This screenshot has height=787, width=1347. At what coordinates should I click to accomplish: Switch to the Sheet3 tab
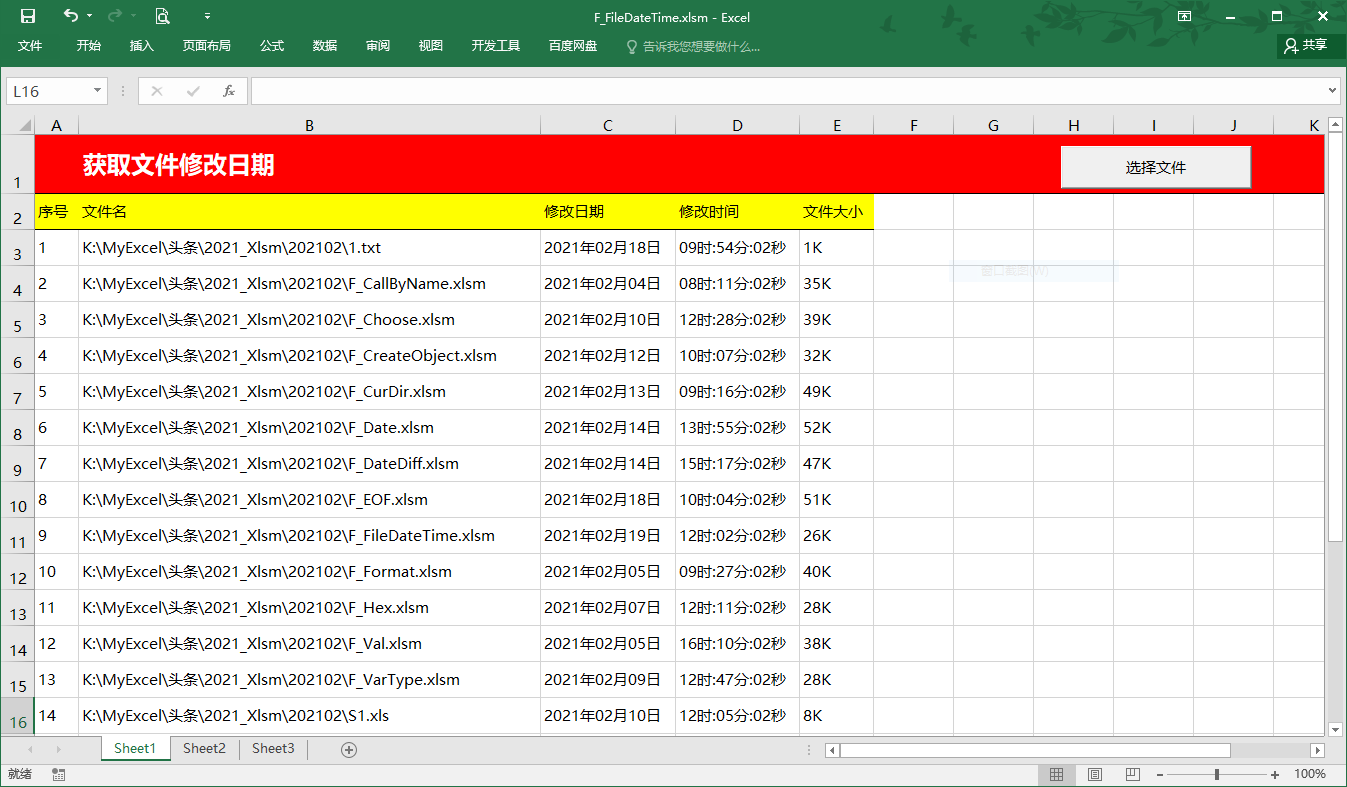[x=273, y=748]
